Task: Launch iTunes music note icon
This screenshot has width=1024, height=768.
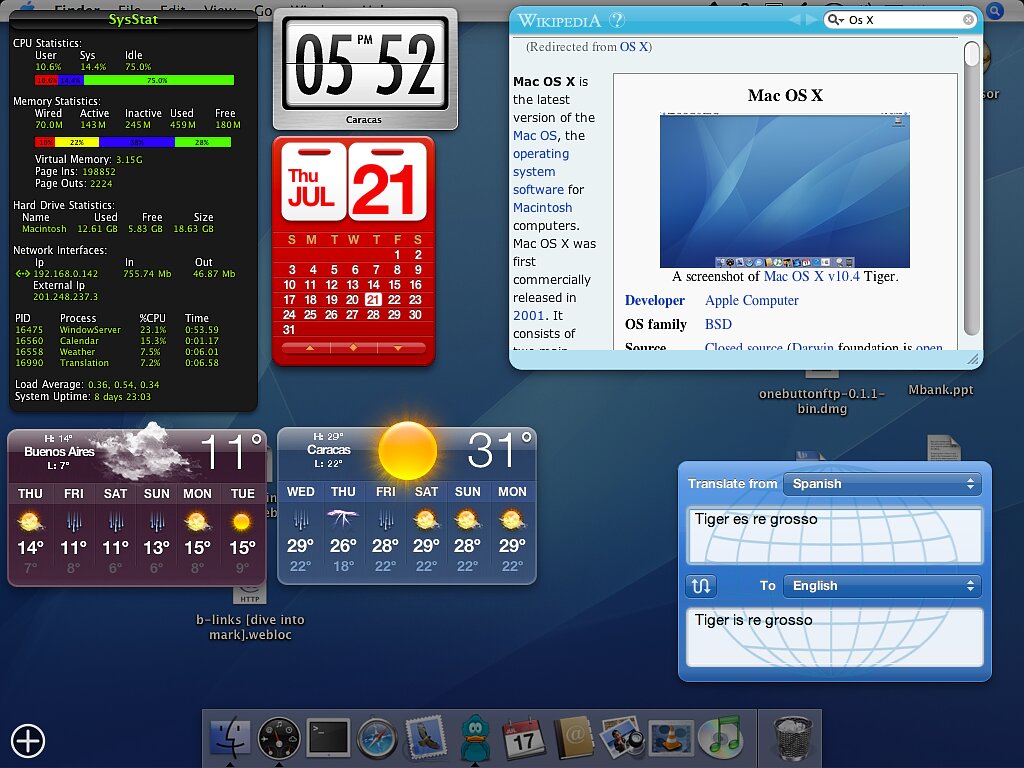Action: coord(720,738)
